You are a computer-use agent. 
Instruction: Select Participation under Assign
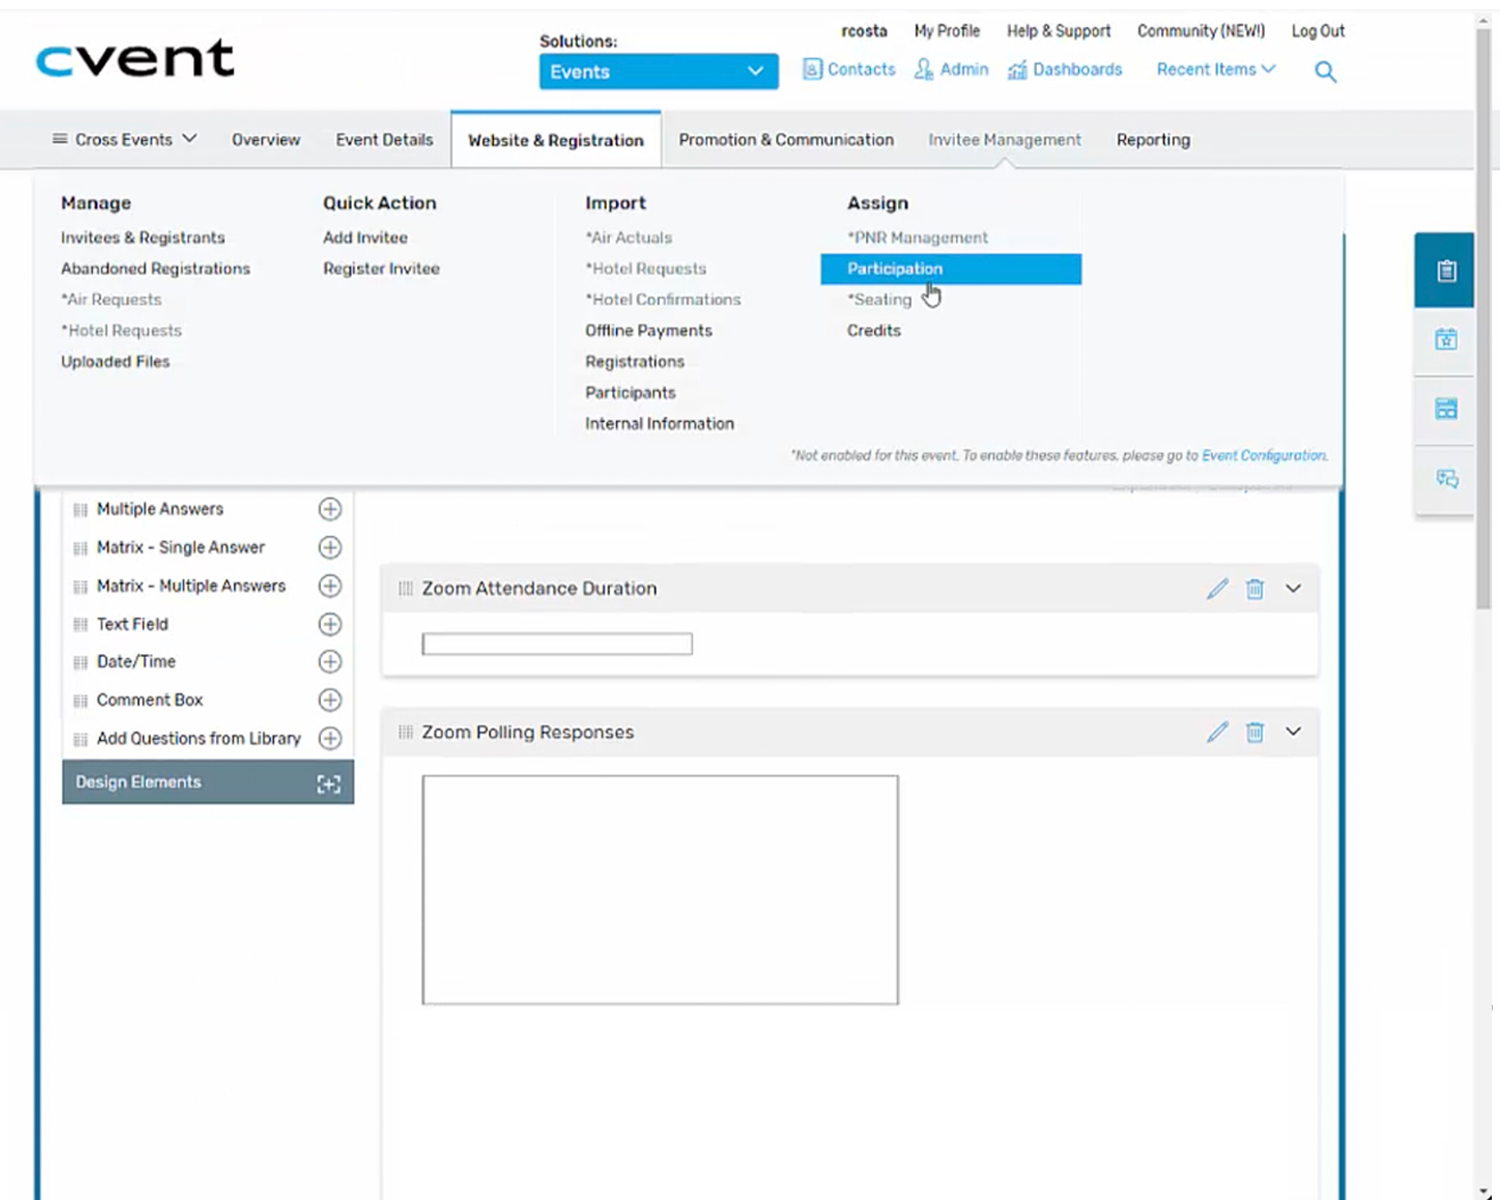(894, 268)
